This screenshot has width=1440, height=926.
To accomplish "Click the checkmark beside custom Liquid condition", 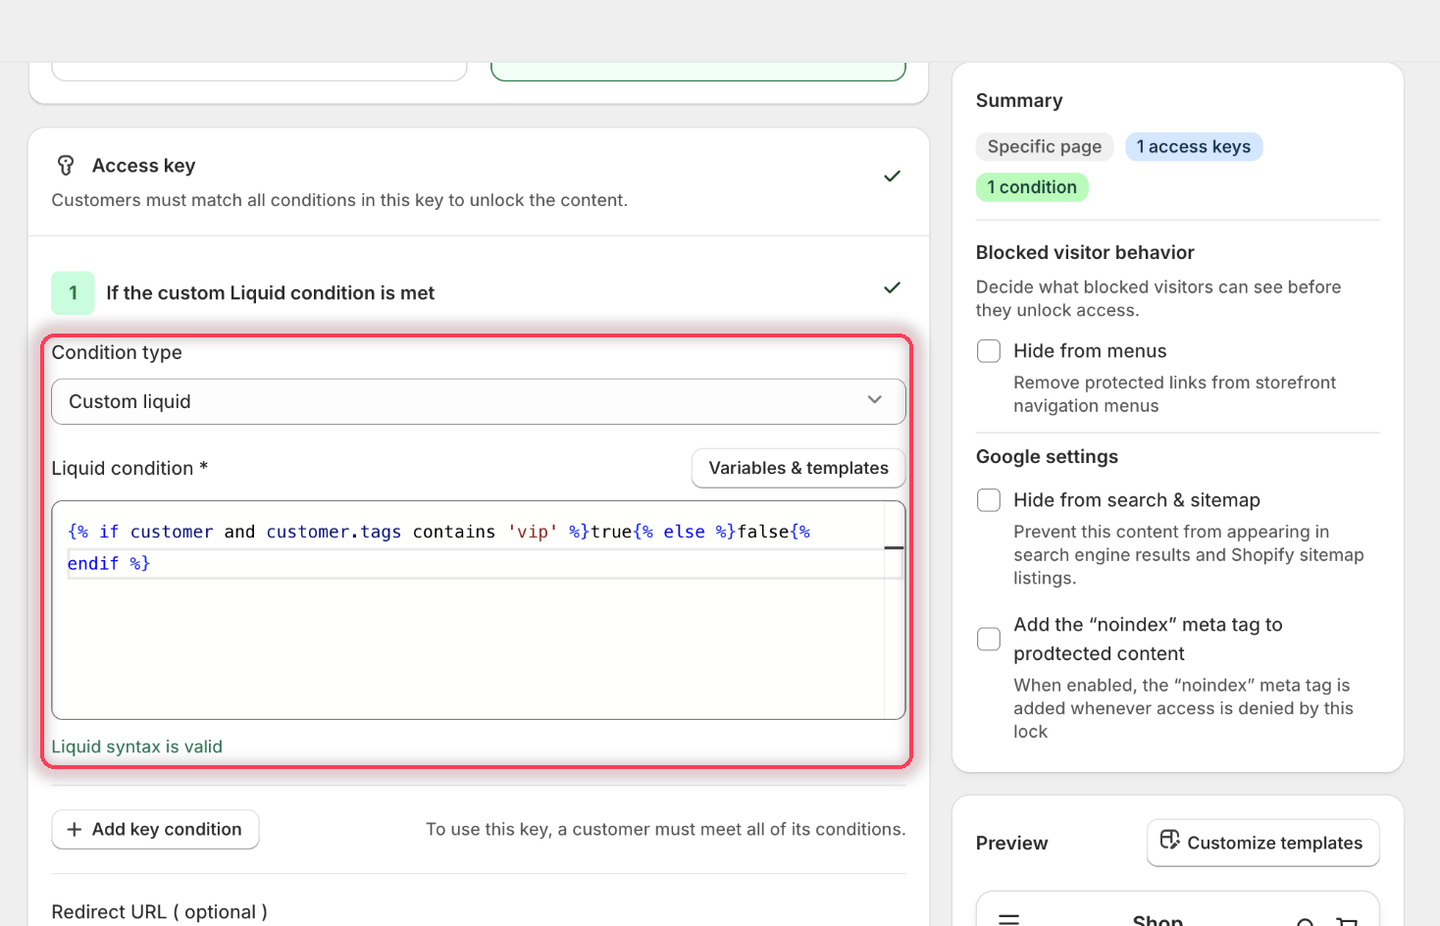I will click(x=892, y=288).
